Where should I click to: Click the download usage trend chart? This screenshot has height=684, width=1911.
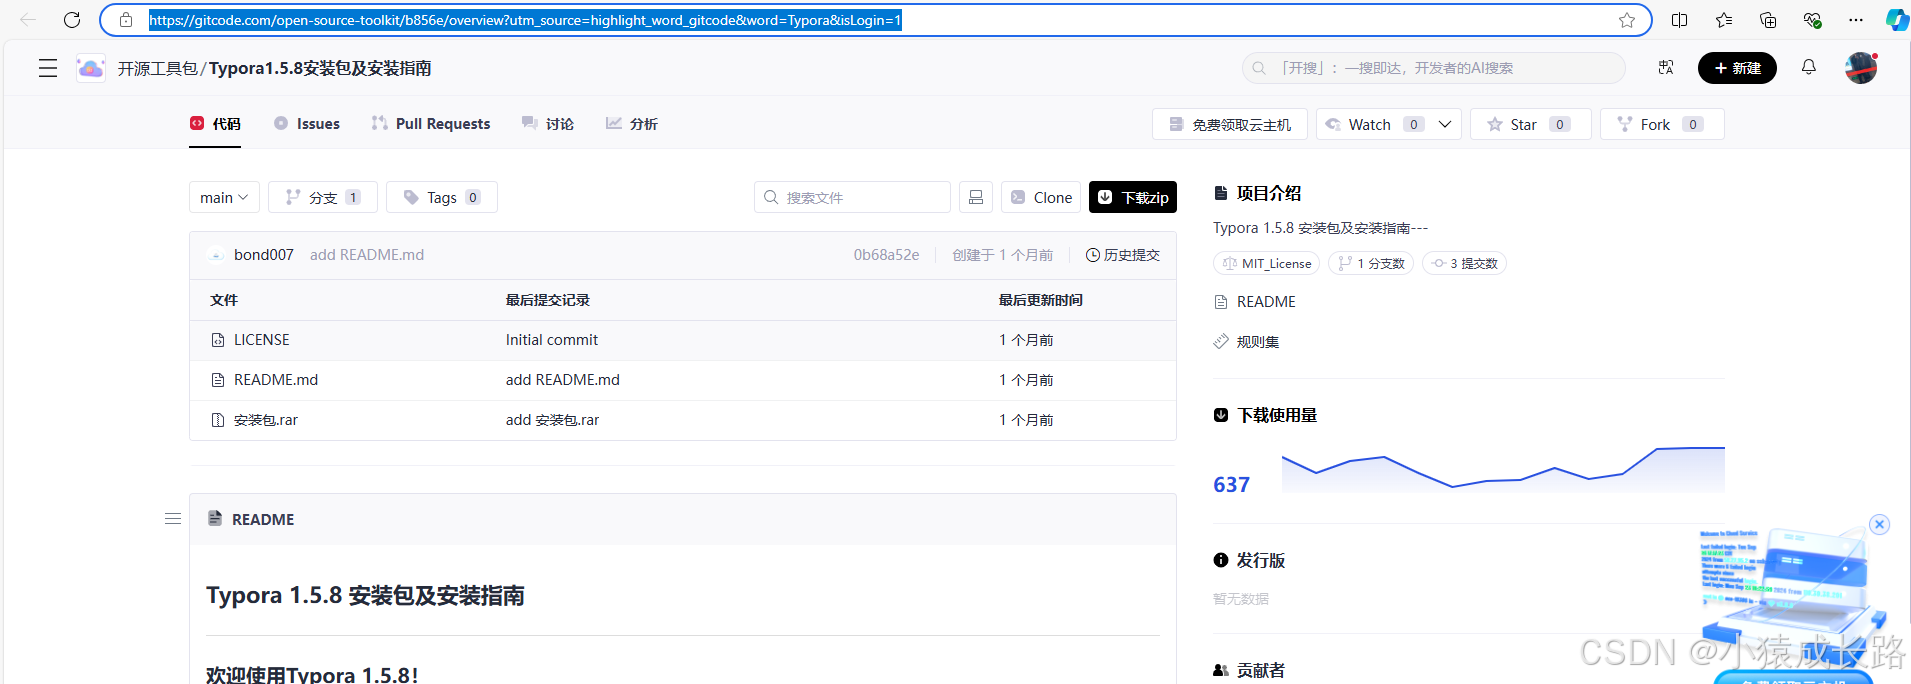[x=1503, y=469]
